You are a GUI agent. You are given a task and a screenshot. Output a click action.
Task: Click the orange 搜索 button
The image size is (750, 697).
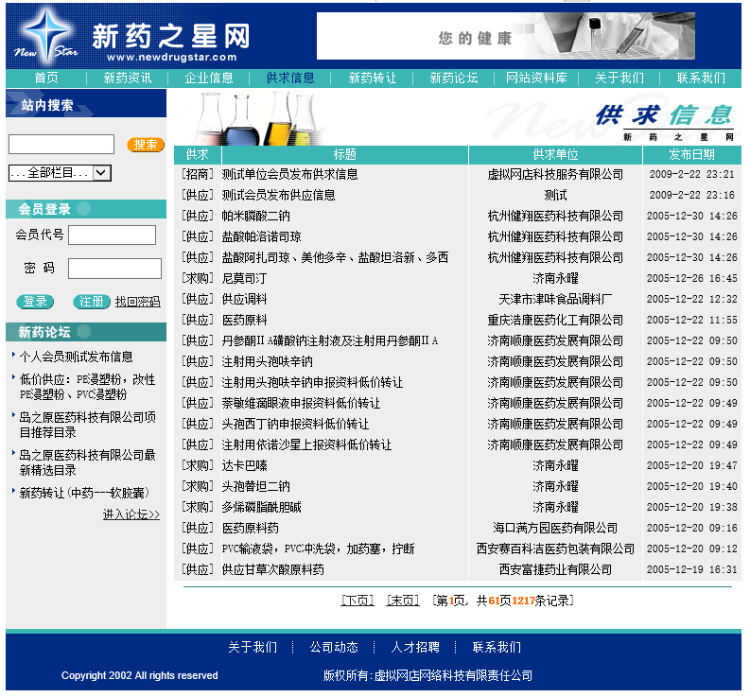pyautogui.click(x=145, y=144)
